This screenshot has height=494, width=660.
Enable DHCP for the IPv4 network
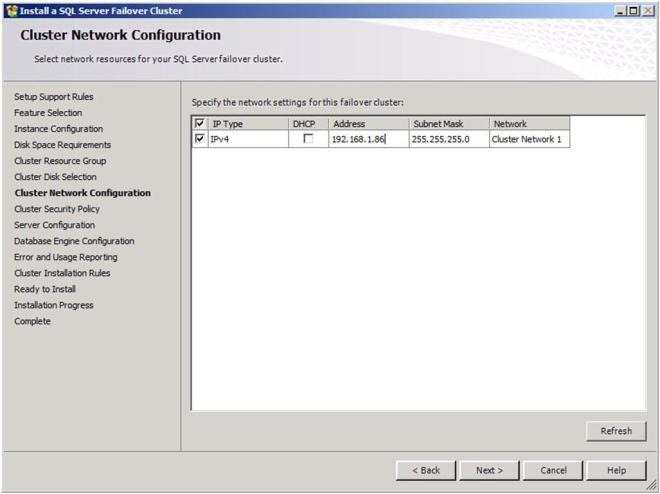coord(308,140)
